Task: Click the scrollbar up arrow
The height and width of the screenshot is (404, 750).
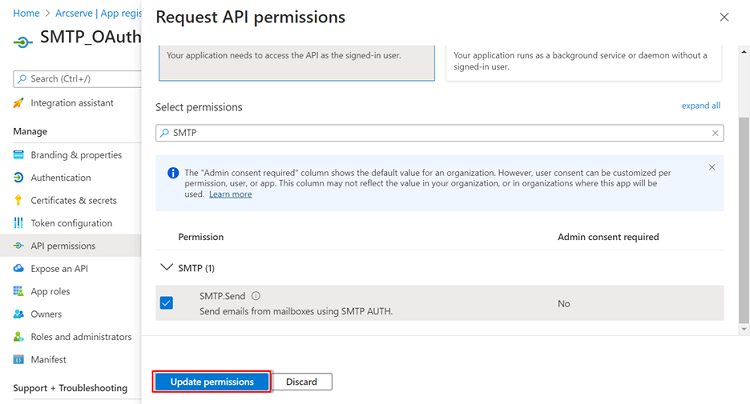Action: click(x=744, y=51)
